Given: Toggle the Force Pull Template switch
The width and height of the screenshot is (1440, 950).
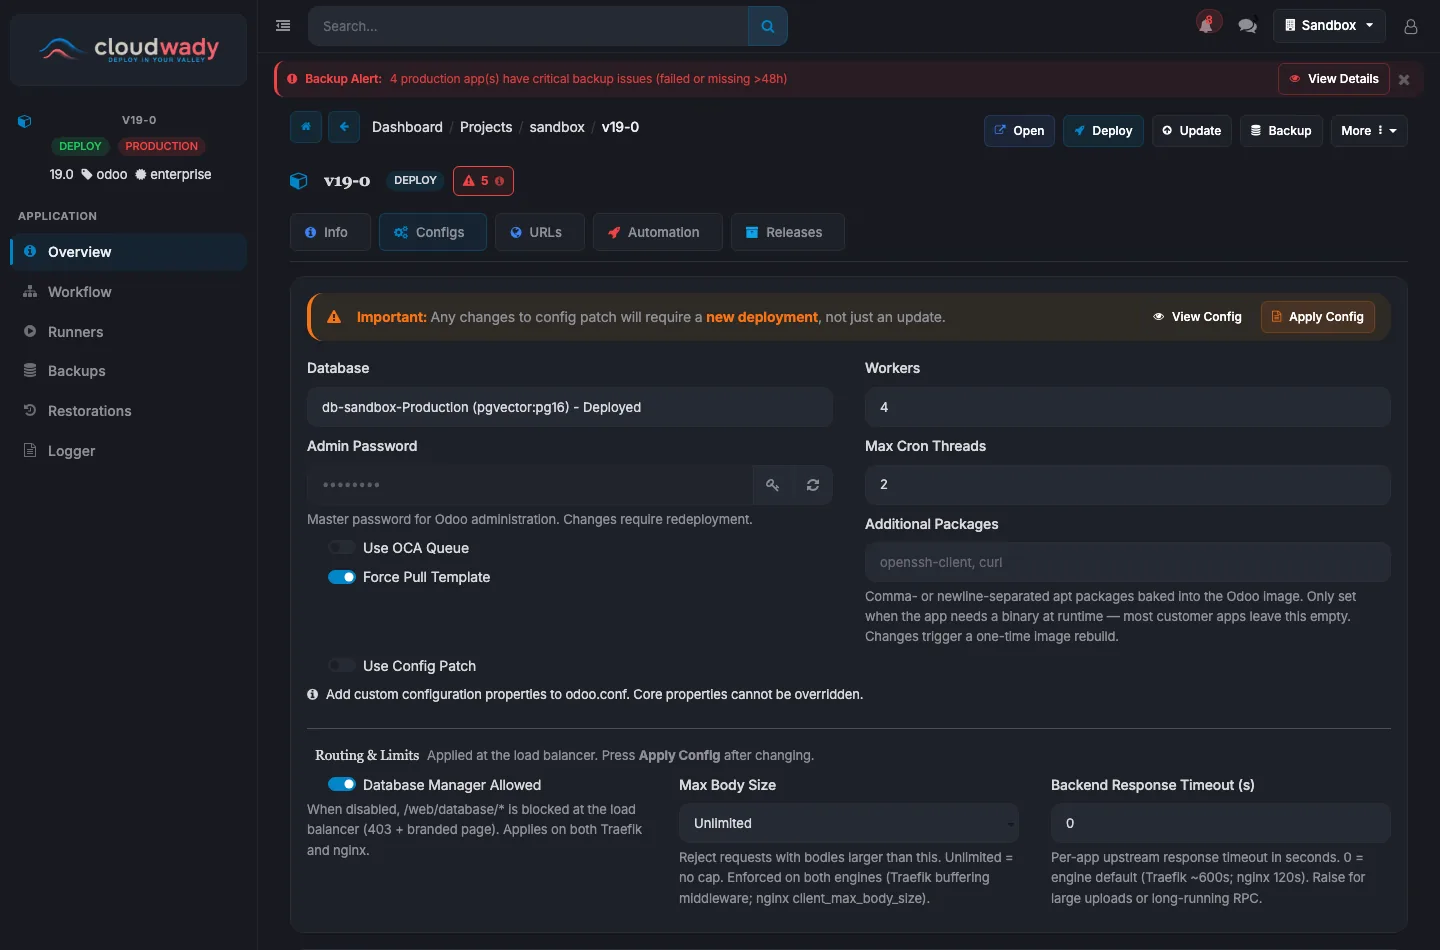Looking at the screenshot, I should click(x=342, y=577).
